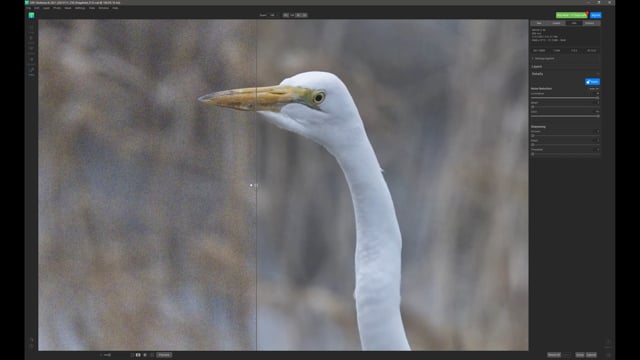Click the teal app logo icon below the menu bar
Screen dimensions: 640x360
coord(31,15)
